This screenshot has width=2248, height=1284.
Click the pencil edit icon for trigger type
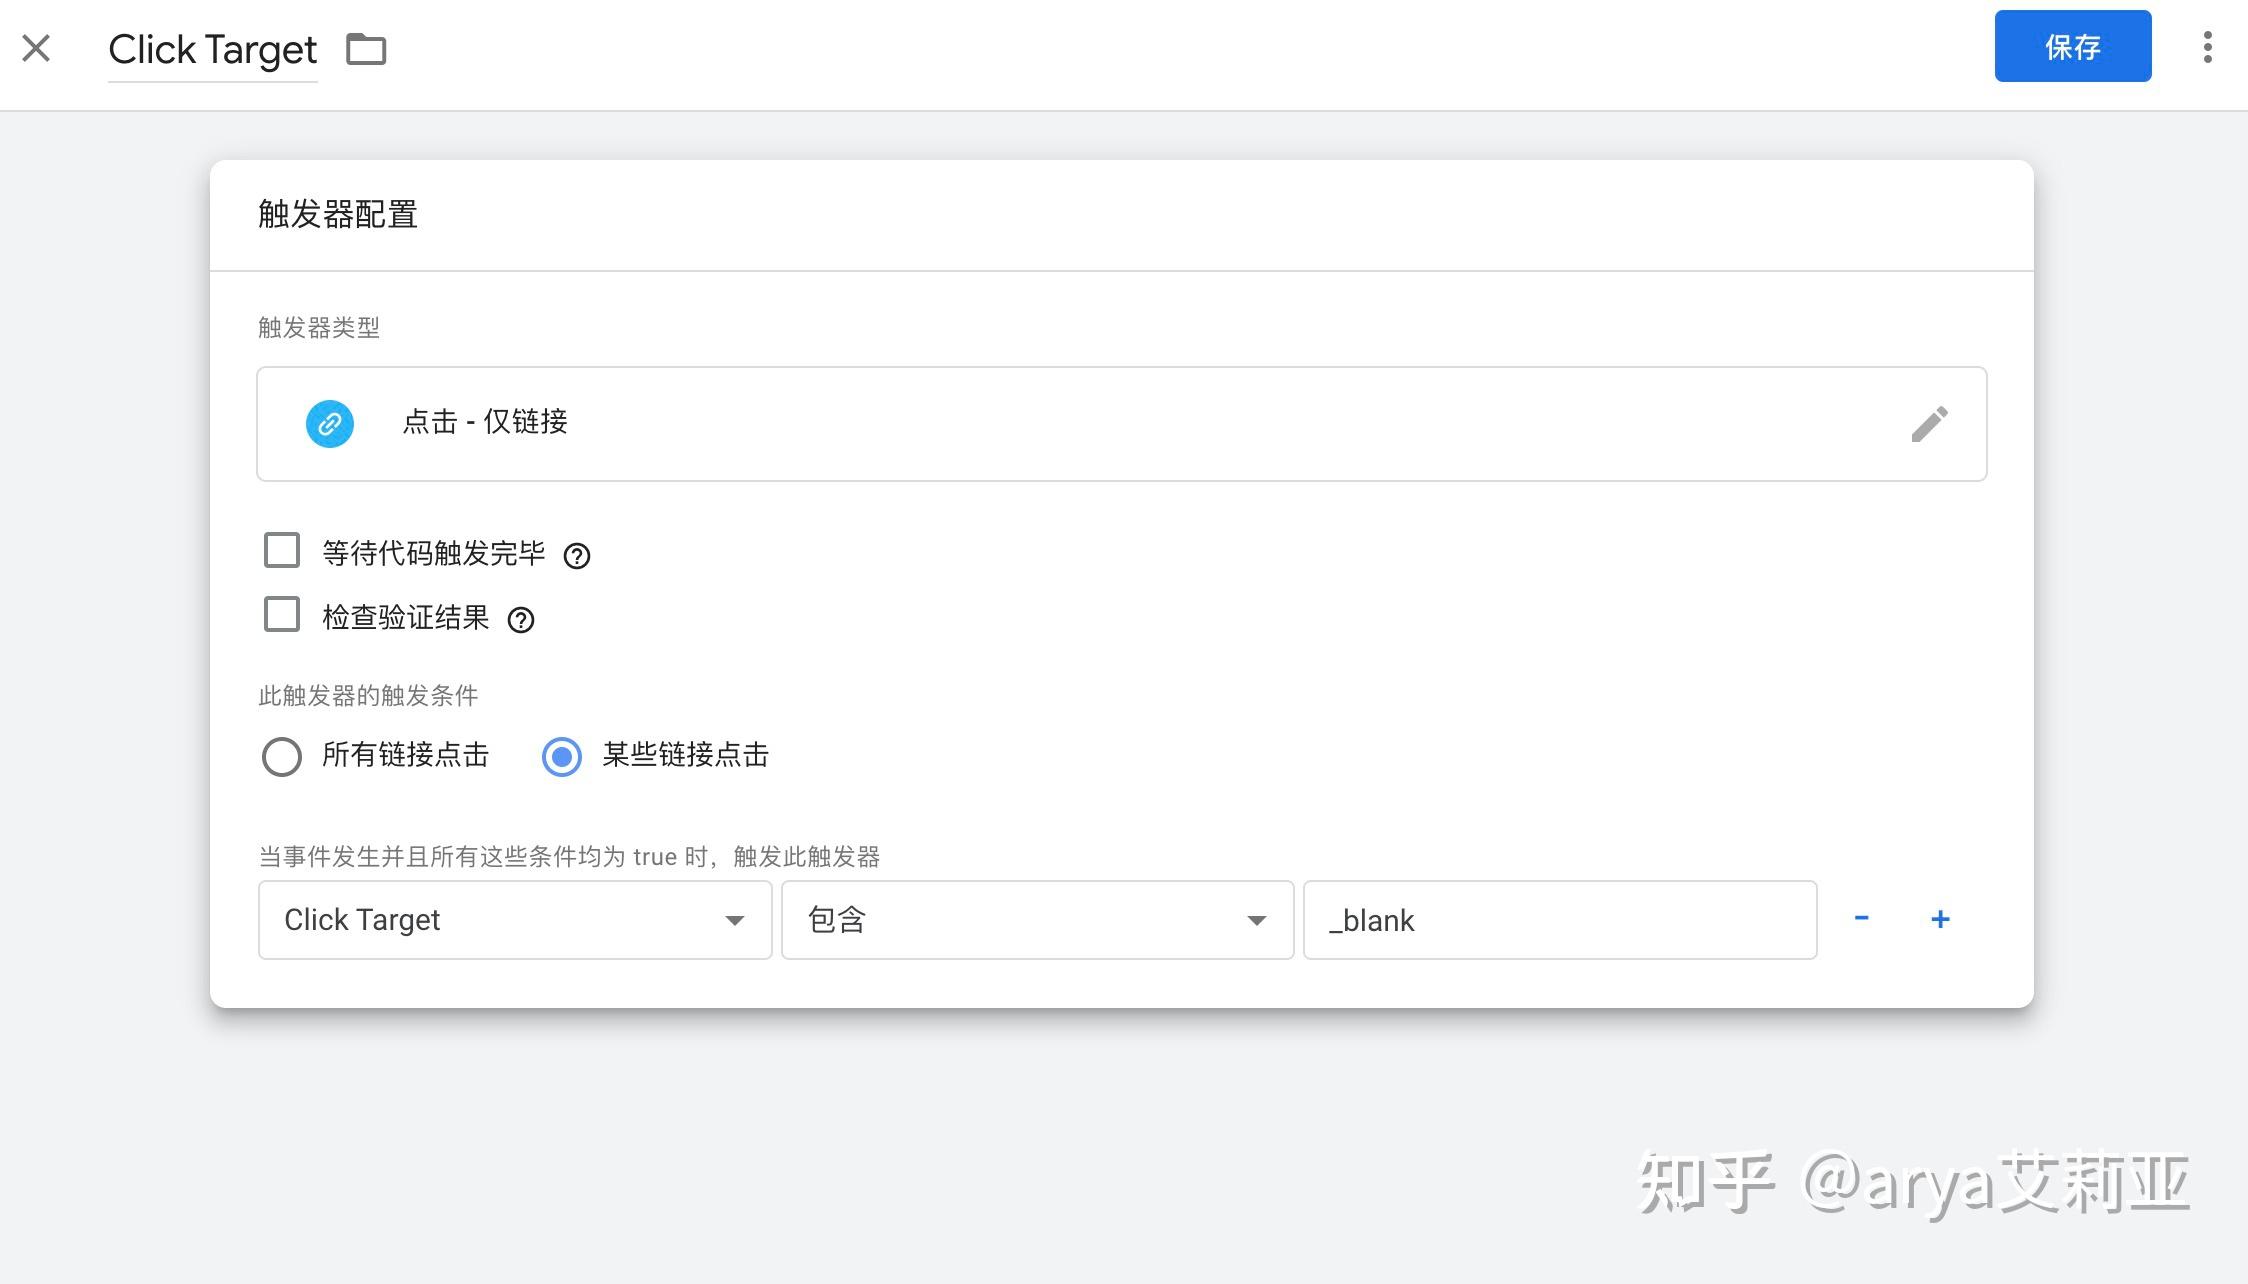(x=1929, y=424)
